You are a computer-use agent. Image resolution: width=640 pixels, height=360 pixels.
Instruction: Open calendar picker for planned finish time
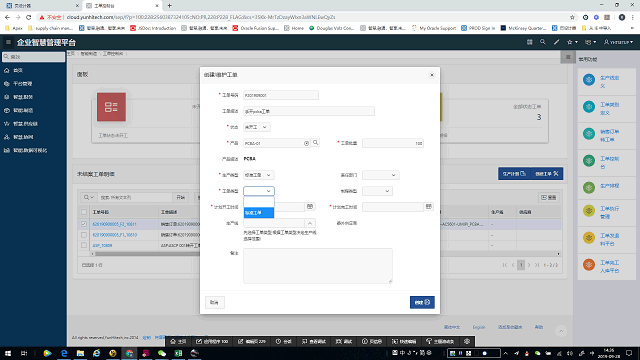point(428,207)
